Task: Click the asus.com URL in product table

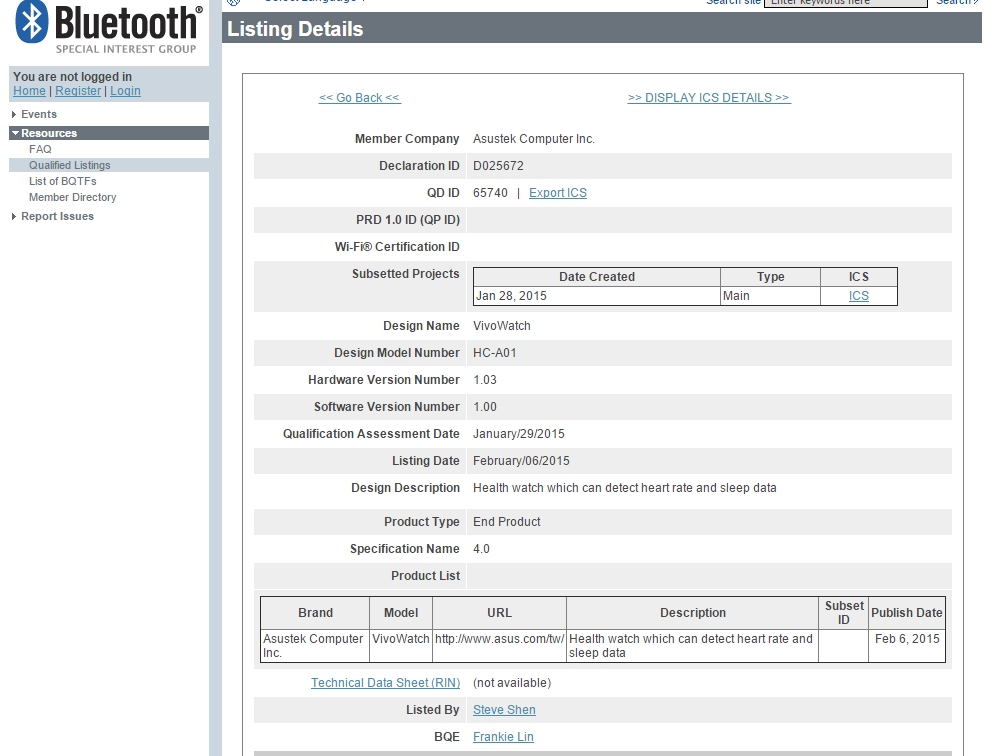Action: pos(499,639)
